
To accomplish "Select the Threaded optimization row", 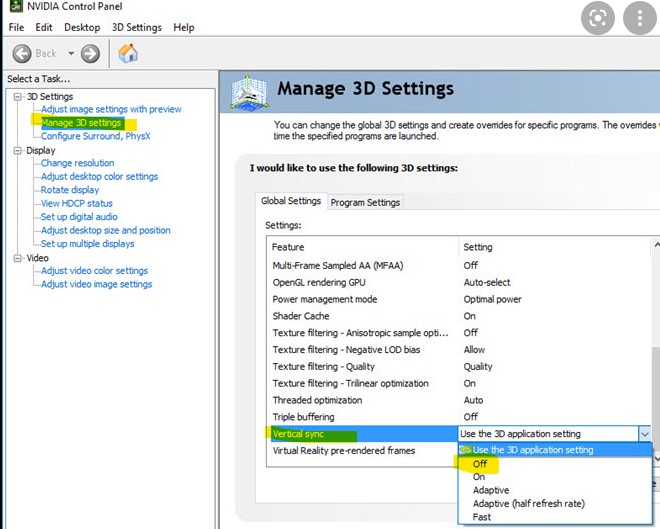I will [459, 400].
